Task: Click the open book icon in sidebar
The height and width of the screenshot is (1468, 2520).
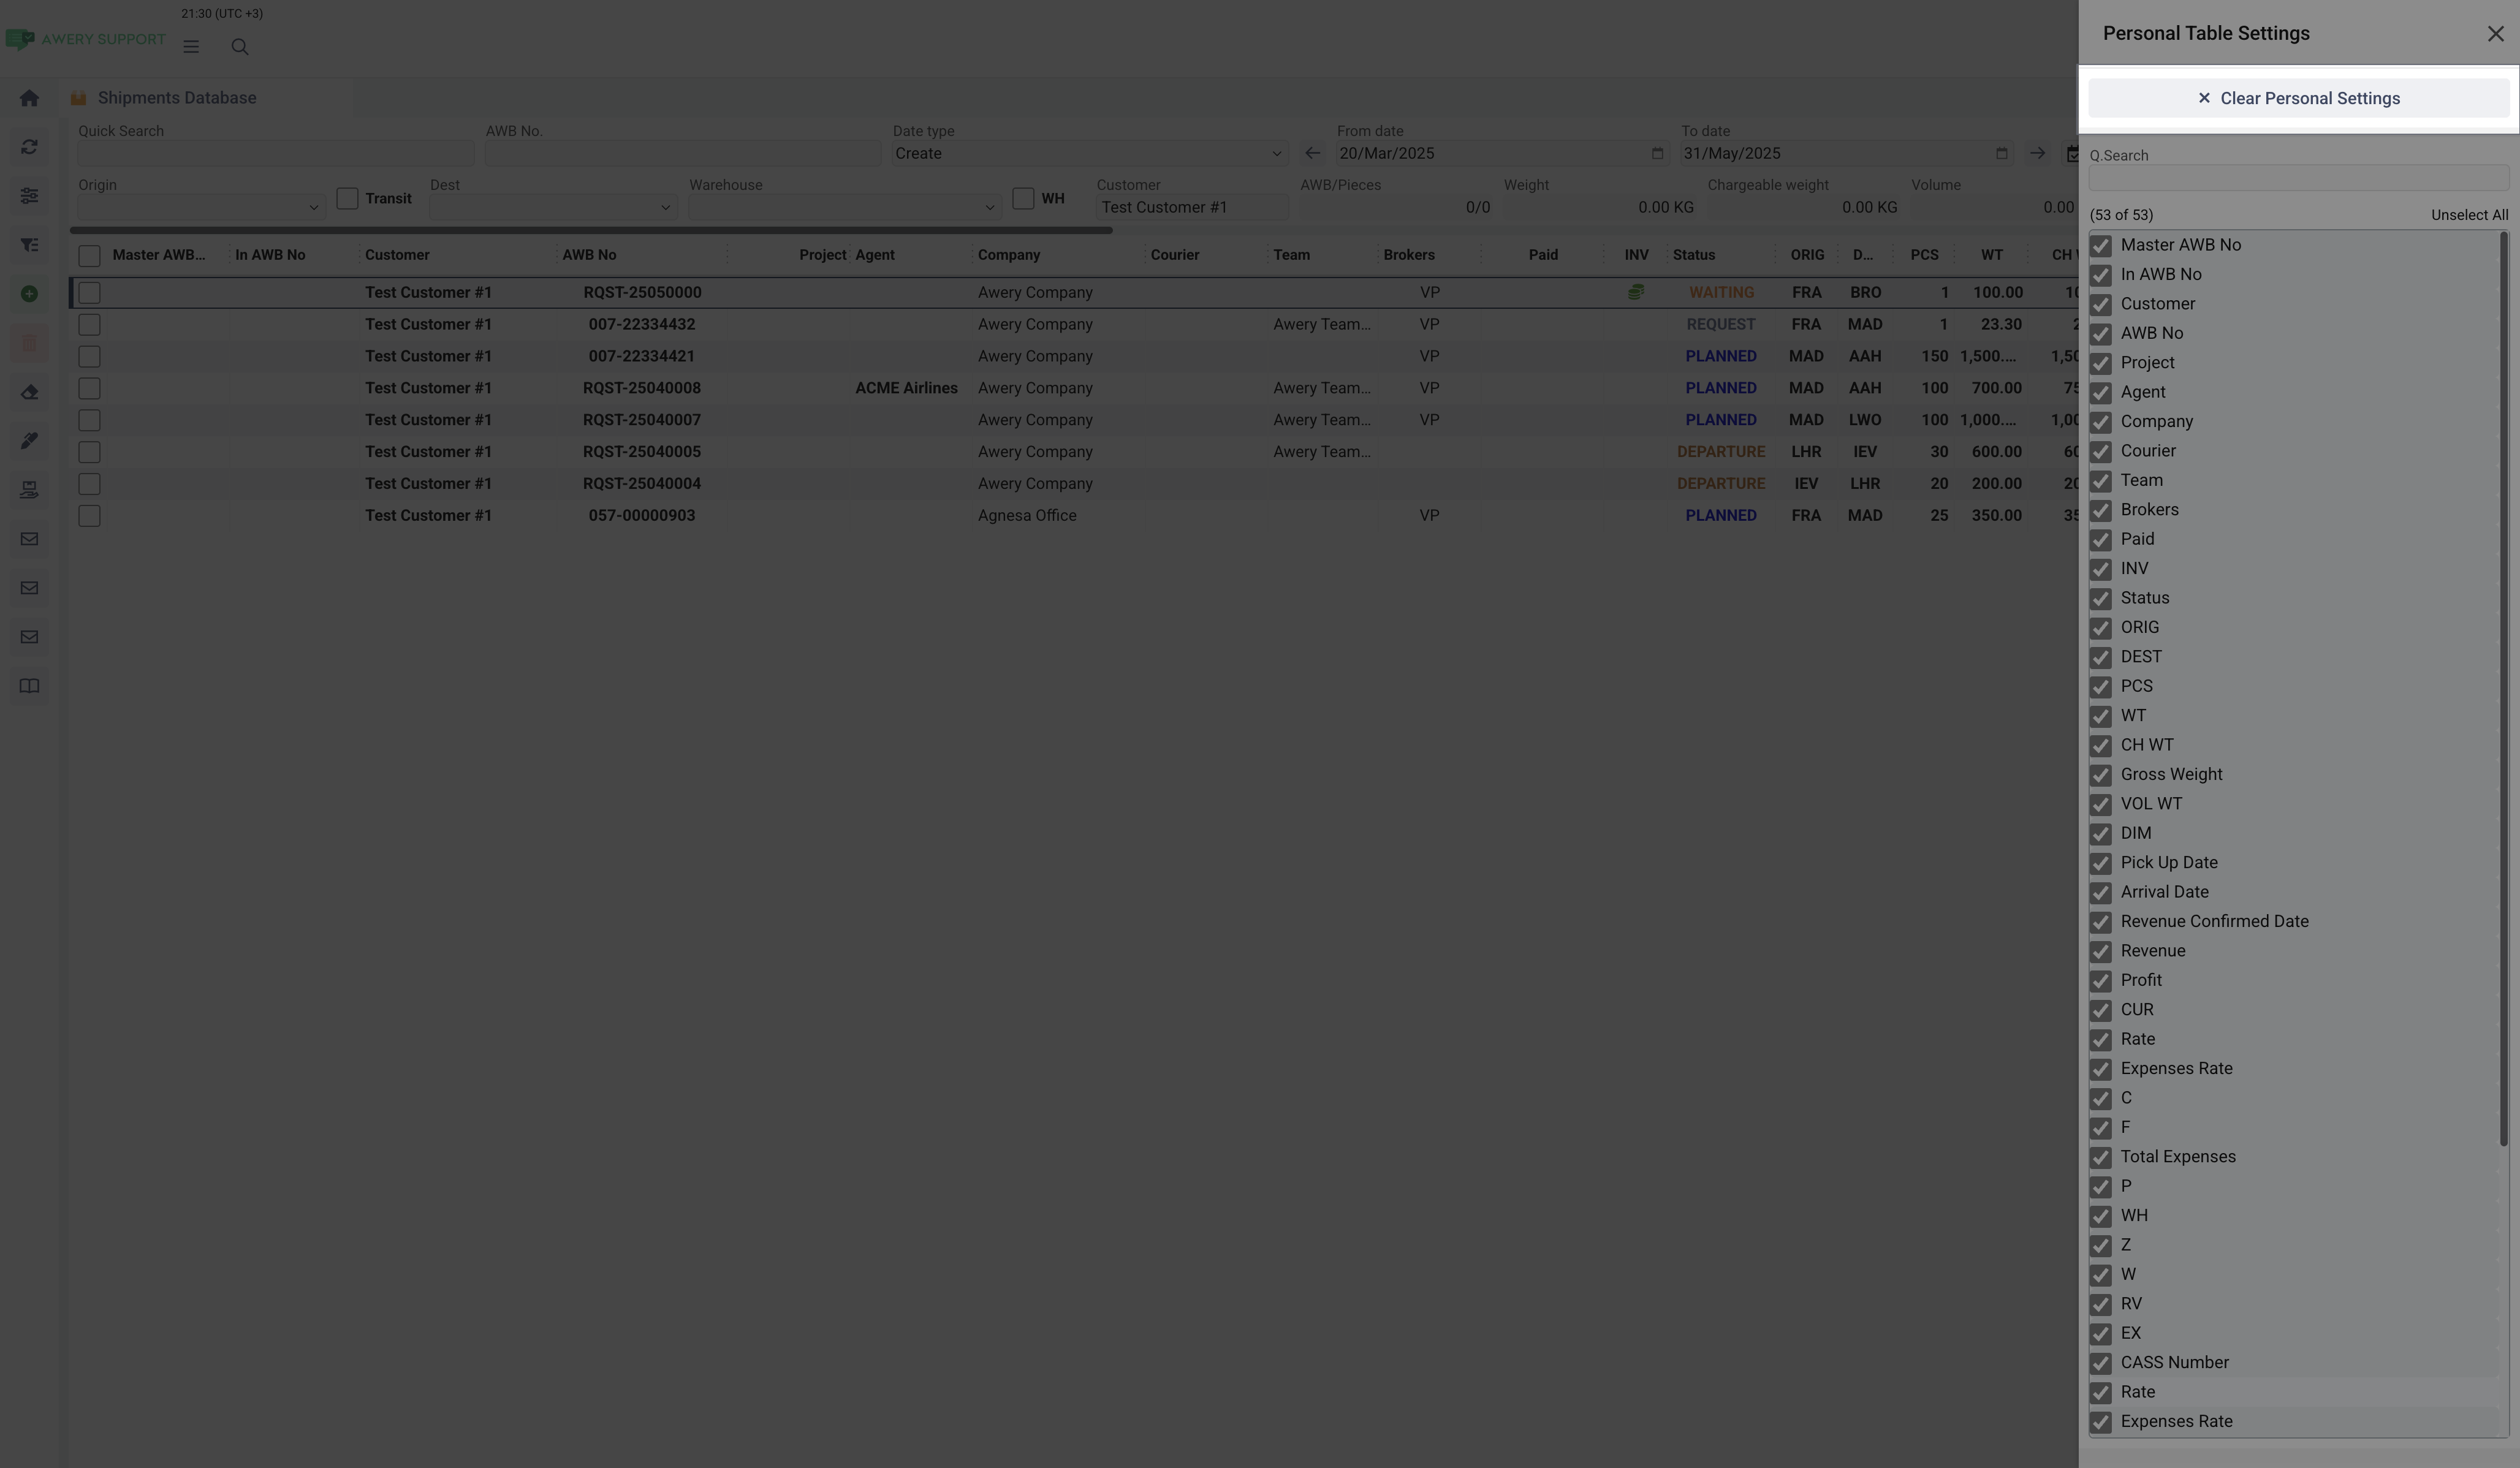Action: tap(29, 686)
